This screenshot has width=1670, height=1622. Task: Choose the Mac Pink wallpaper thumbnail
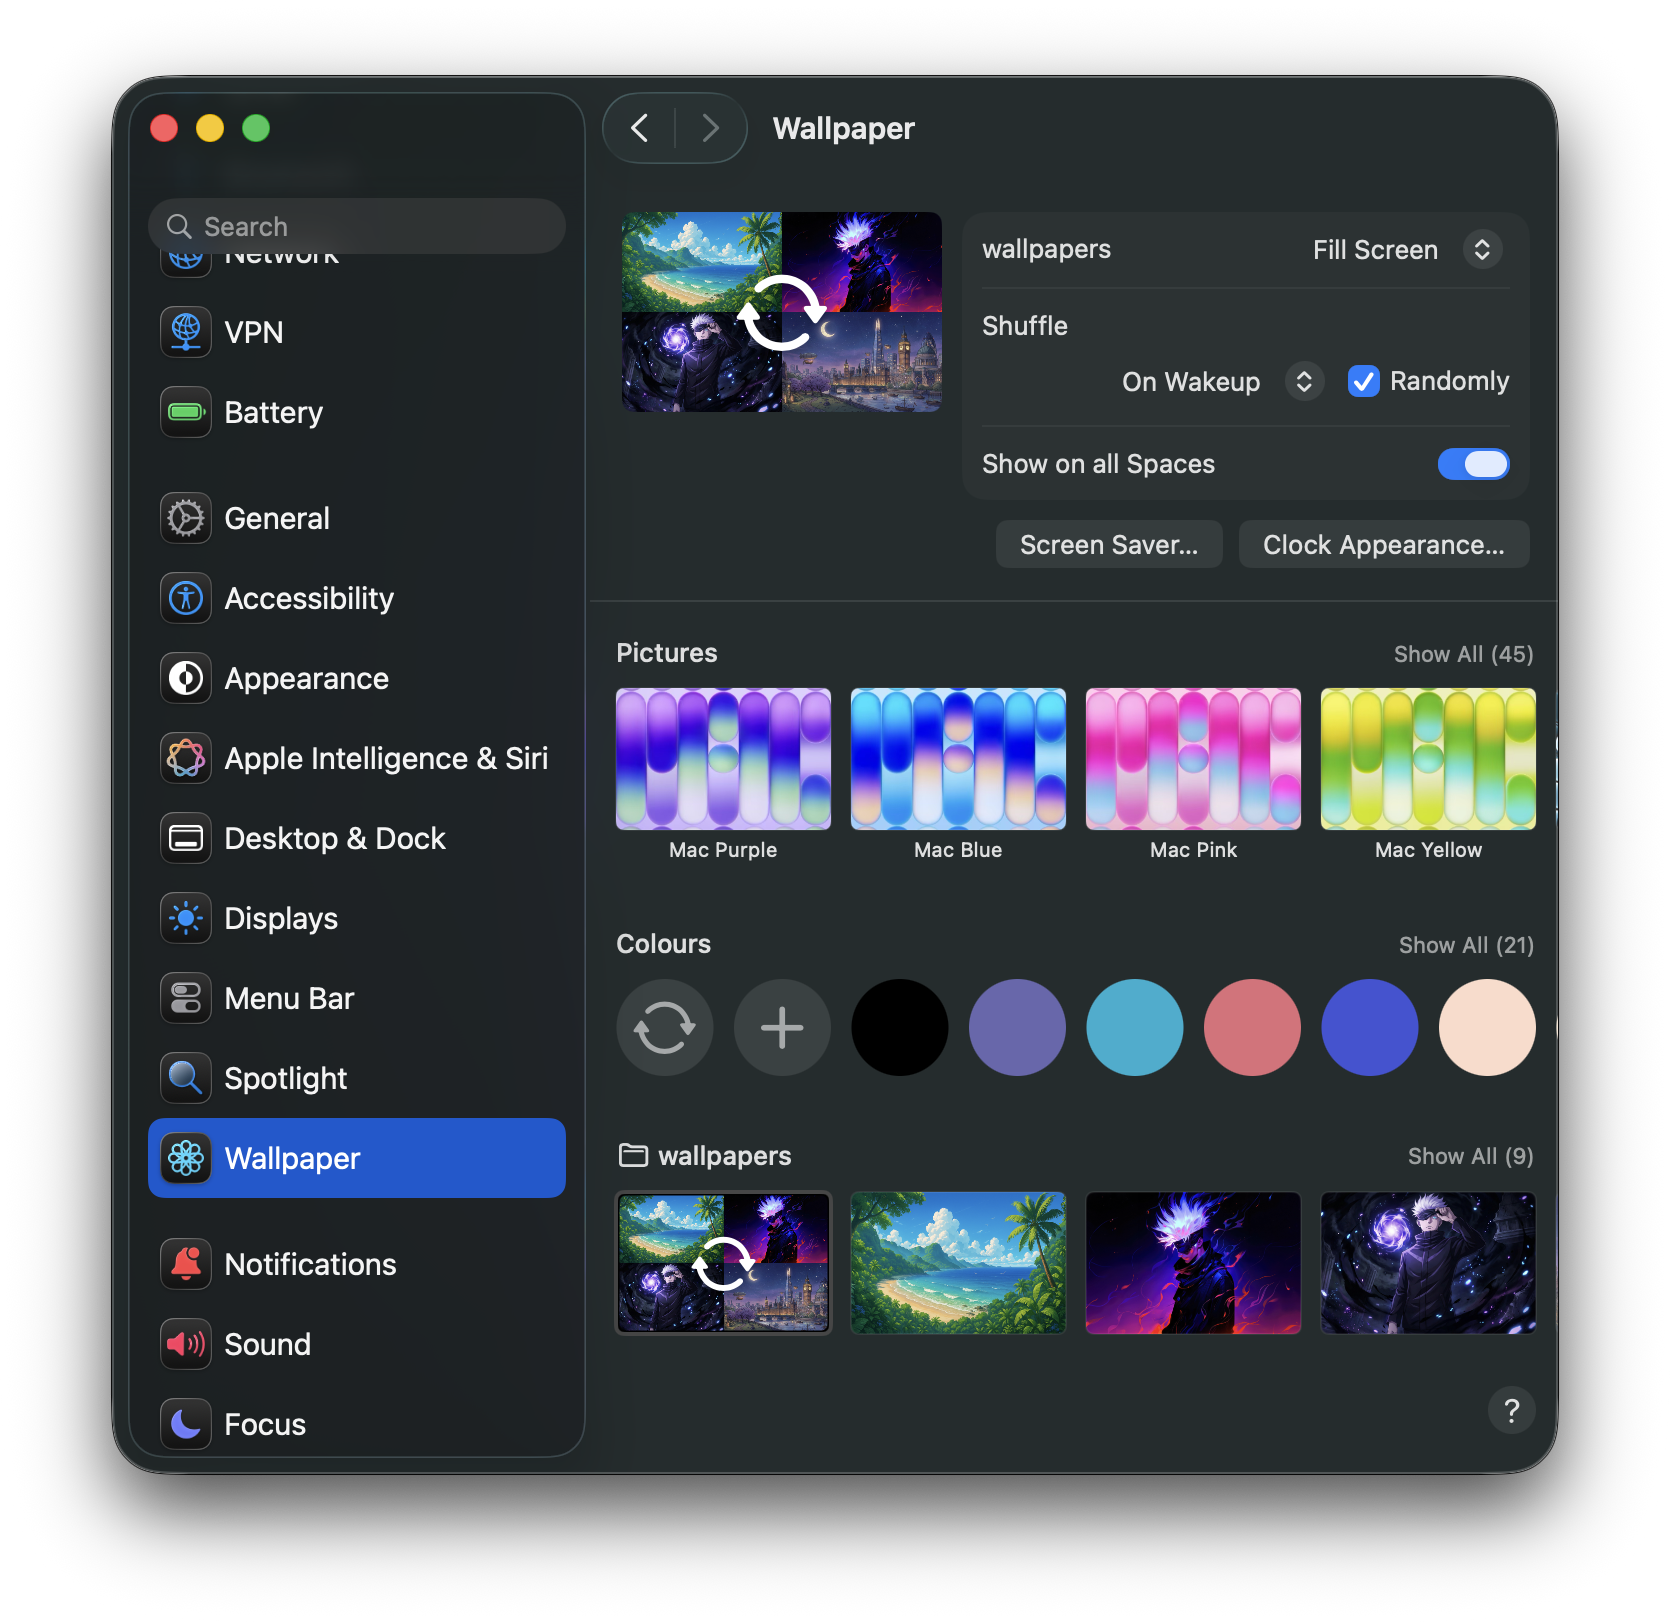coord(1193,759)
